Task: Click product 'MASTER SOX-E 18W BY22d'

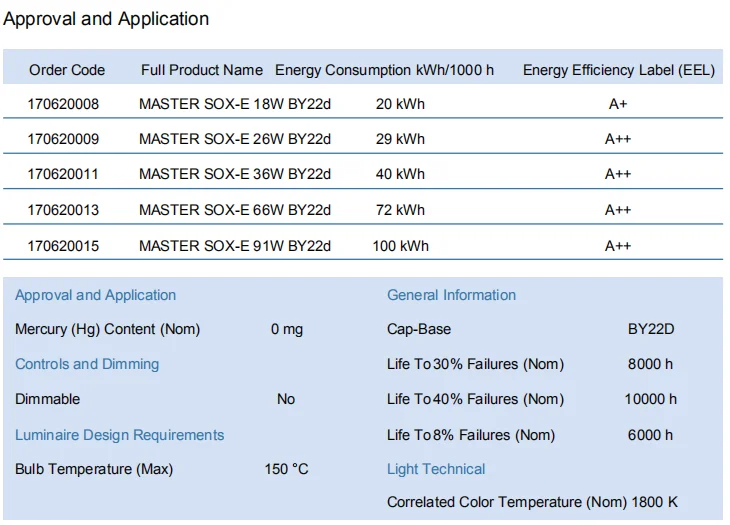Action: 235,104
